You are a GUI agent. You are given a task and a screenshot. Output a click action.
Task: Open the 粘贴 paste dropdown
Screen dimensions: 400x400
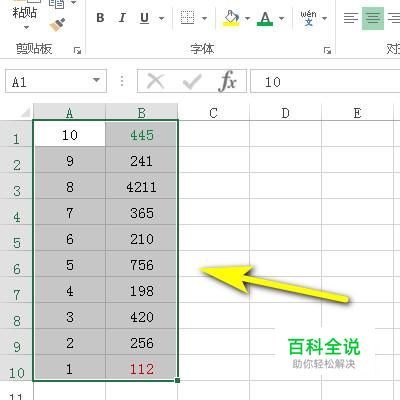(x=26, y=27)
